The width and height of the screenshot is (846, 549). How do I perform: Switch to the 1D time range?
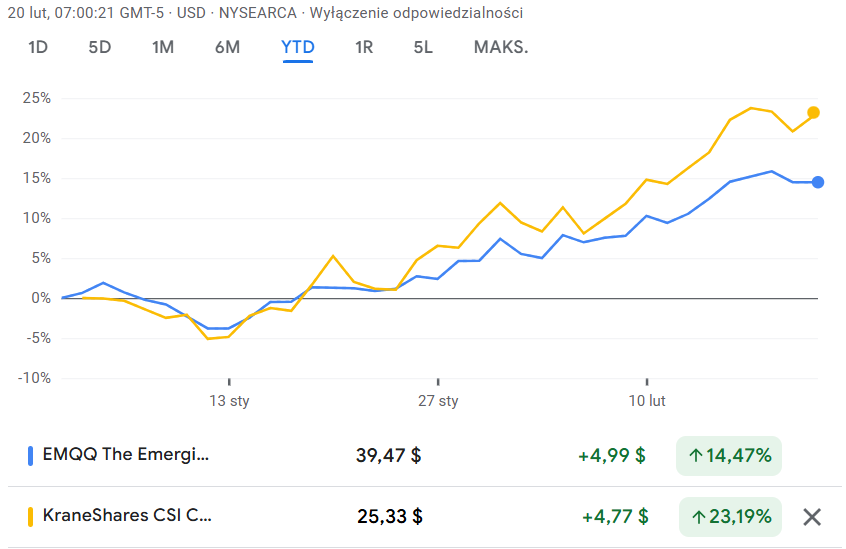pos(38,47)
